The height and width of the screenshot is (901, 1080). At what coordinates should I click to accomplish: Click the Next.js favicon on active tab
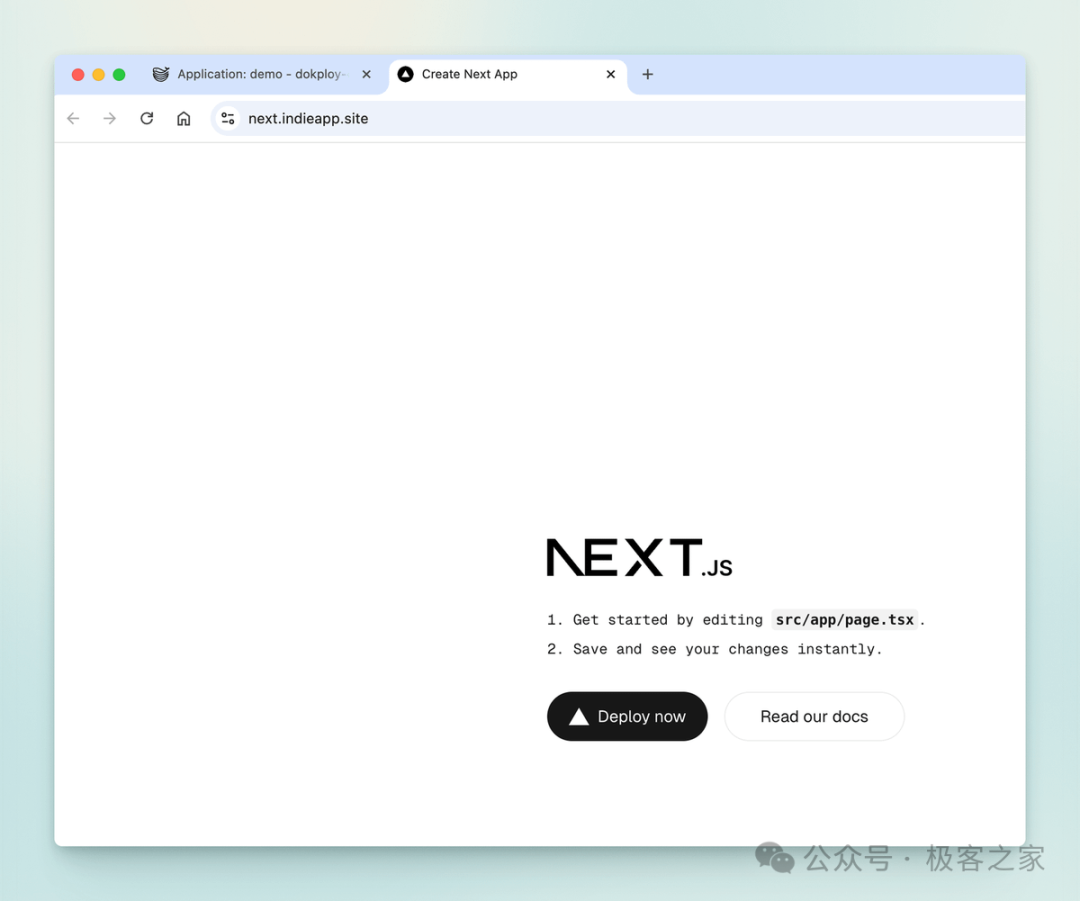pyautogui.click(x=406, y=74)
